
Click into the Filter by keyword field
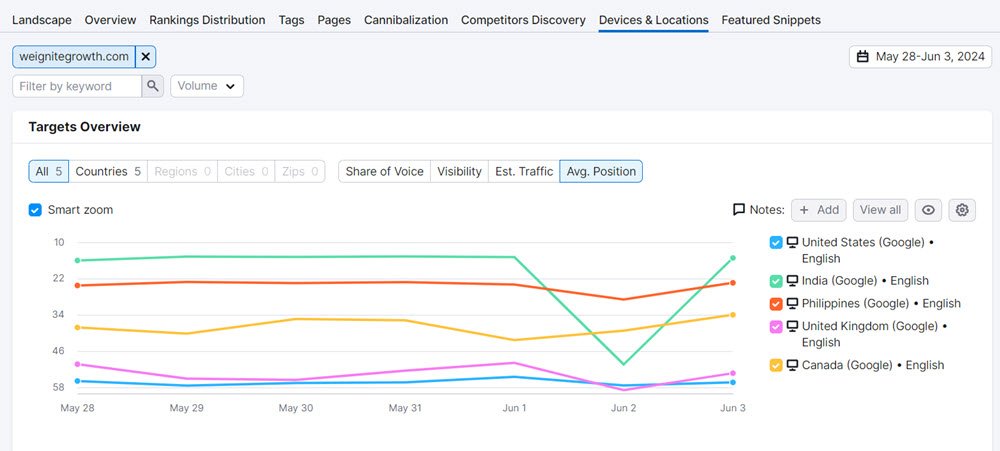pyautogui.click(x=77, y=86)
